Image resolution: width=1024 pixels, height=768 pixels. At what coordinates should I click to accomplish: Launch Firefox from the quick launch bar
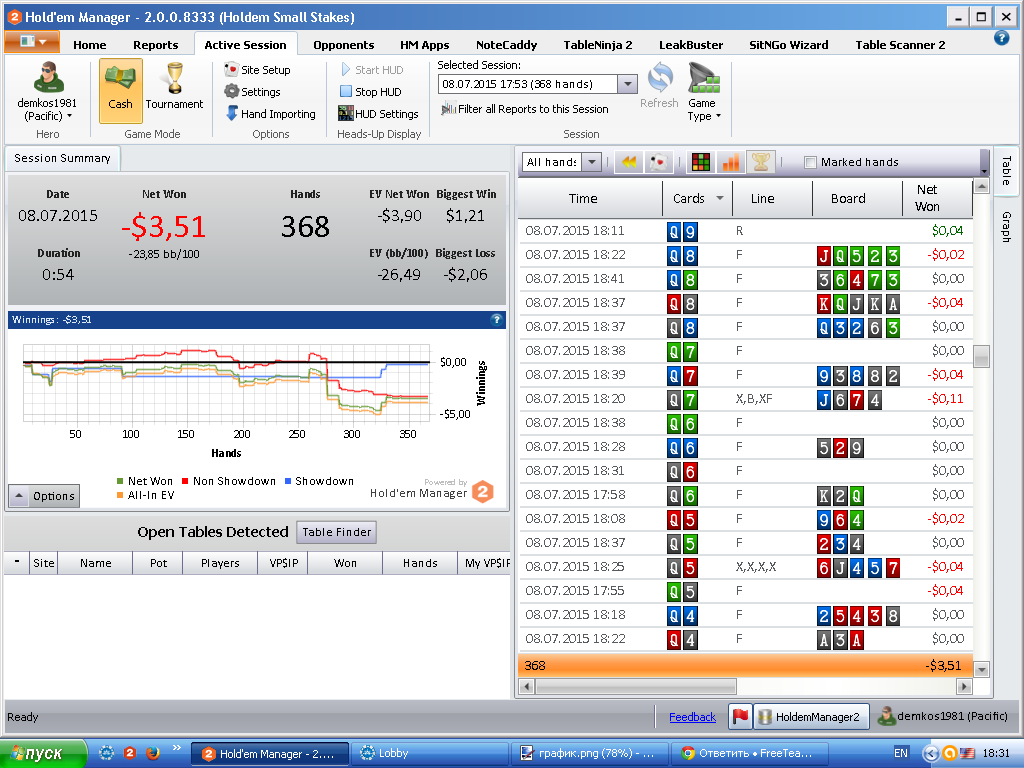point(153,753)
